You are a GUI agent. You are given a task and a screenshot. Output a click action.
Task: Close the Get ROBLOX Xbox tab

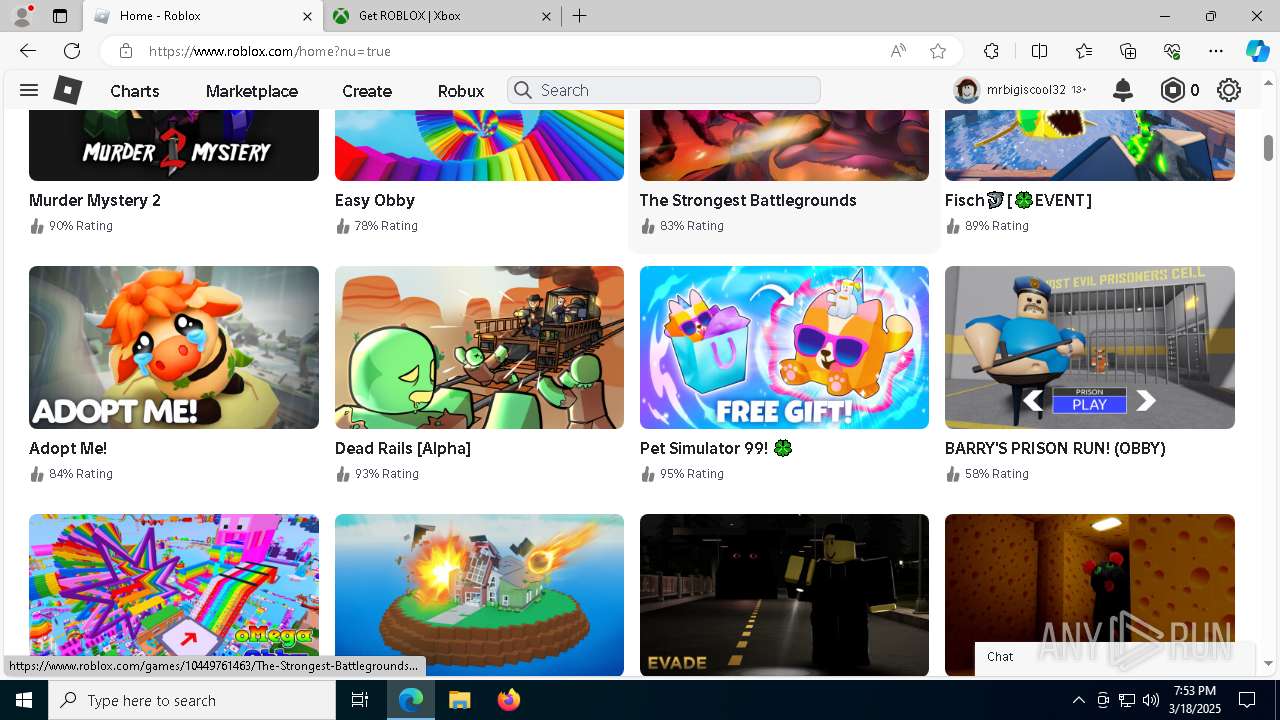pos(547,16)
